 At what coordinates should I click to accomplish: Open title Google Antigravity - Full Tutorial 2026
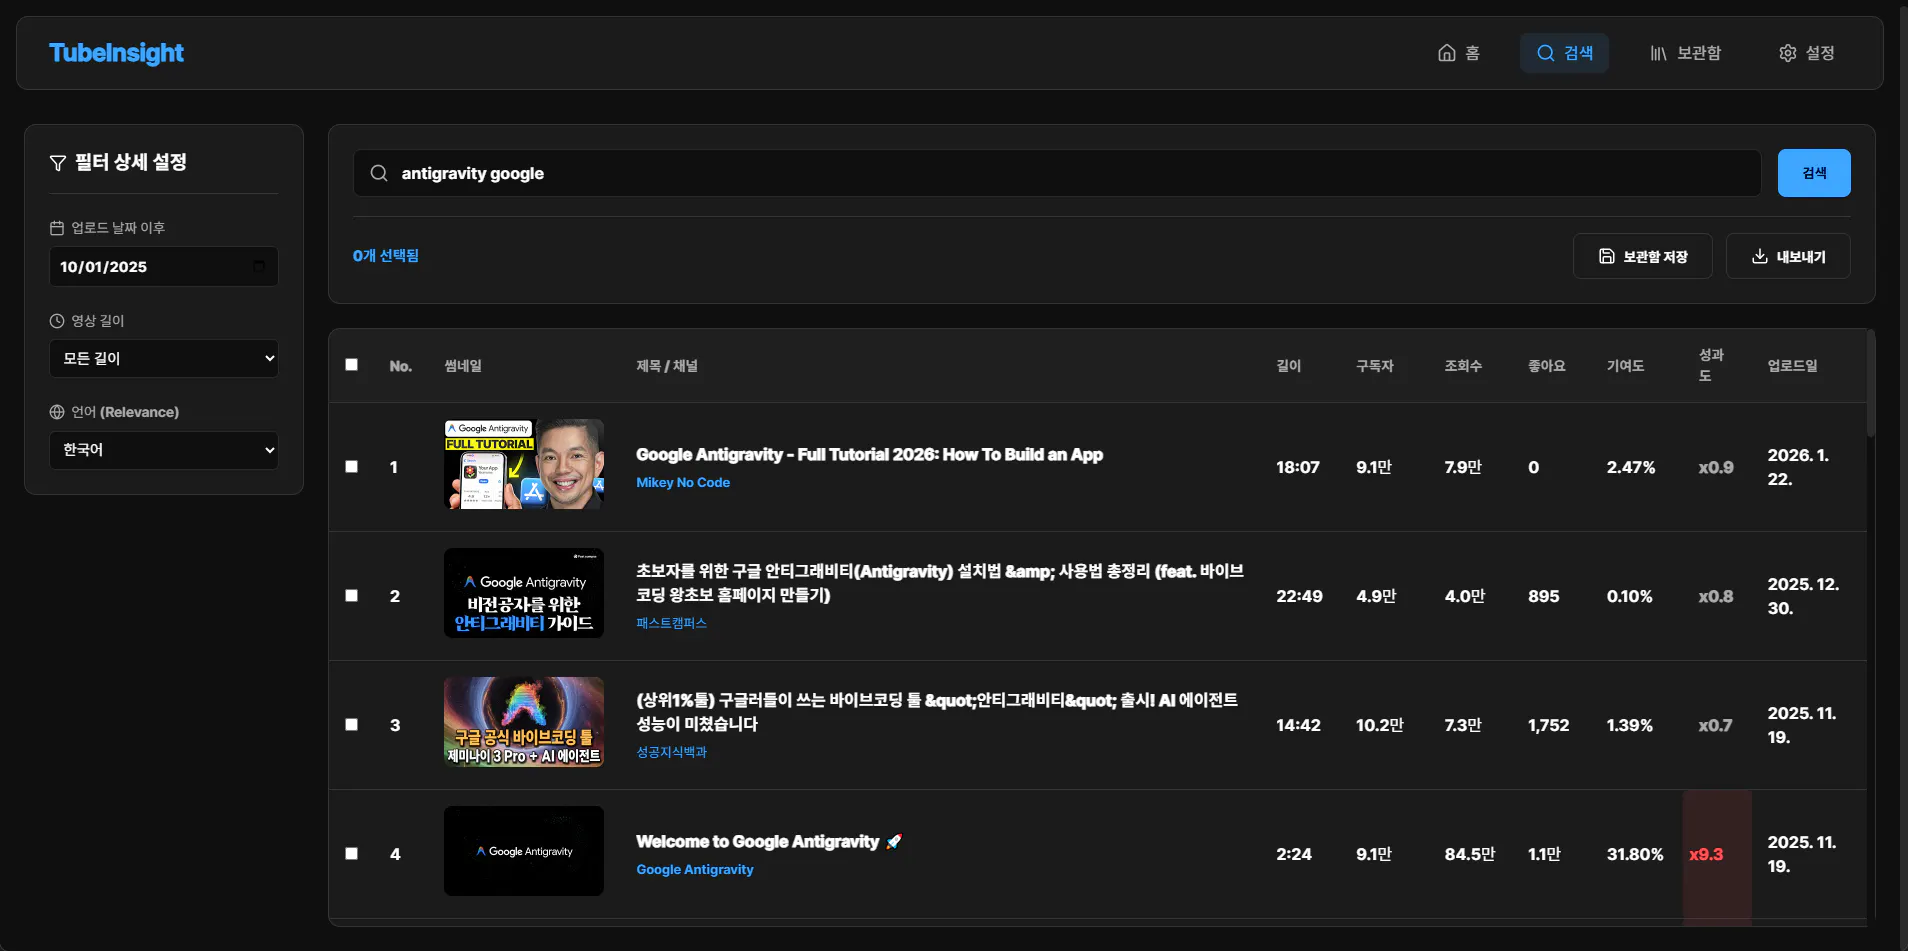click(x=870, y=455)
